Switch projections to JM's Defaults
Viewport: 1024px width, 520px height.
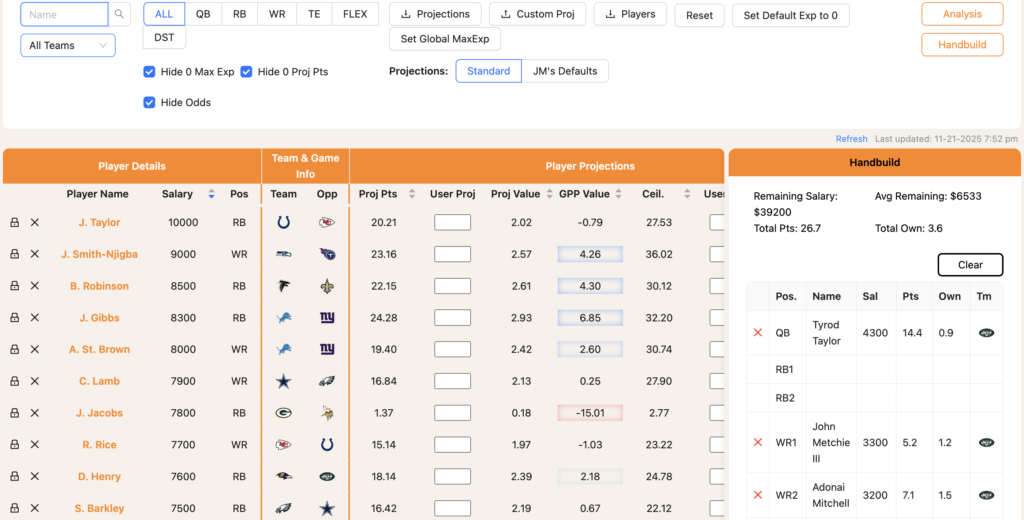564,71
